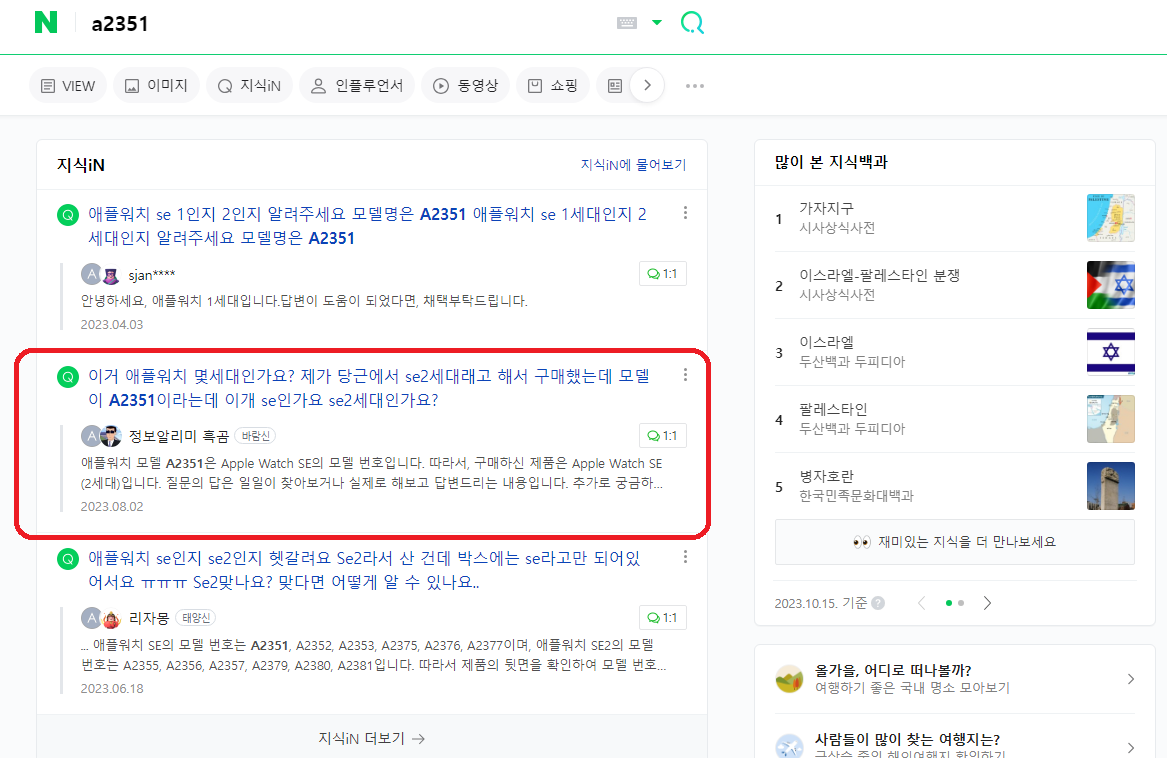Screen dimensions: 1167x758
Task: Show more tabs with the right arrow
Action: 648,86
